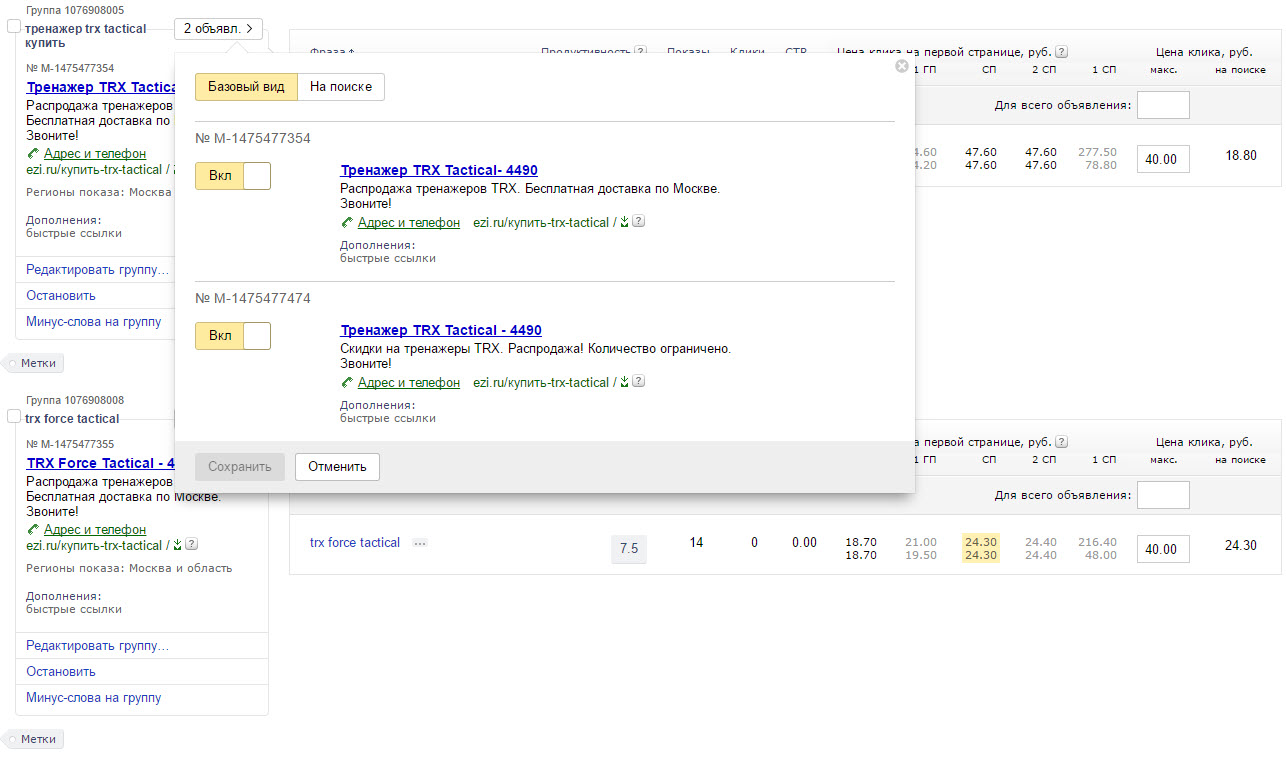
Task: Open Минус-слова на группу for тренажер trx tactical group
Action: 94,322
